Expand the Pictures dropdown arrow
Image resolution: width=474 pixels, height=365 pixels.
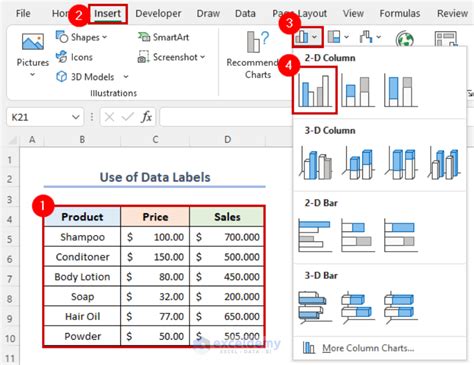32,75
